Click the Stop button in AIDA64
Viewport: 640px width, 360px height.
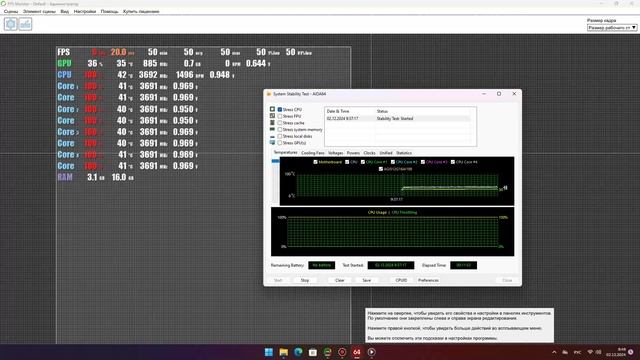(305, 280)
